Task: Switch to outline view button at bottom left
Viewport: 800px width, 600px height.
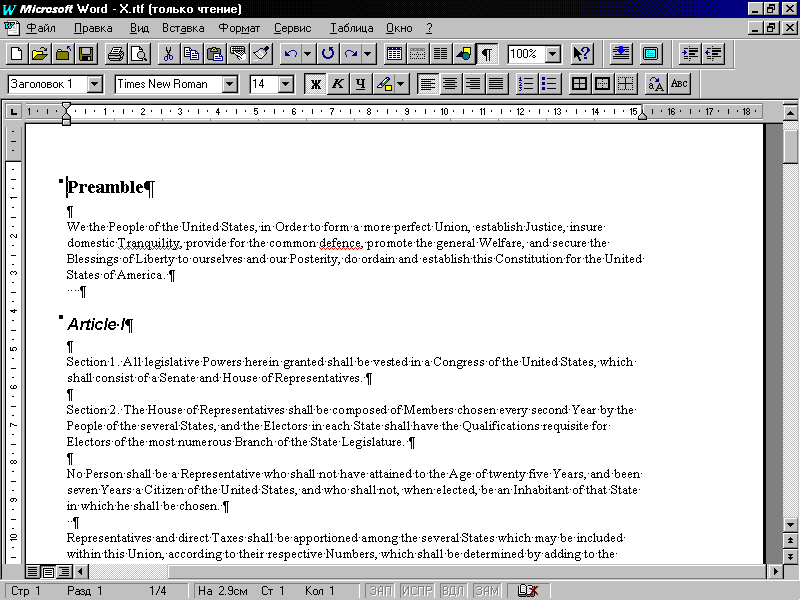Action: click(64, 571)
